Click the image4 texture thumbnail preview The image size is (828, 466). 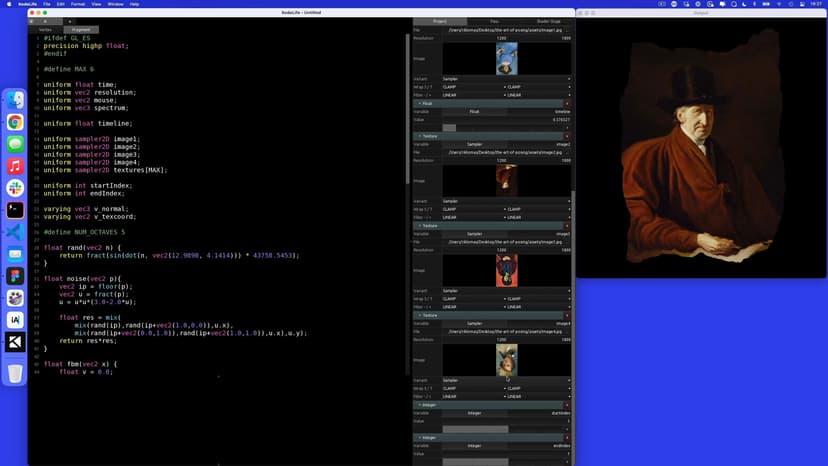pyautogui.click(x=506, y=360)
